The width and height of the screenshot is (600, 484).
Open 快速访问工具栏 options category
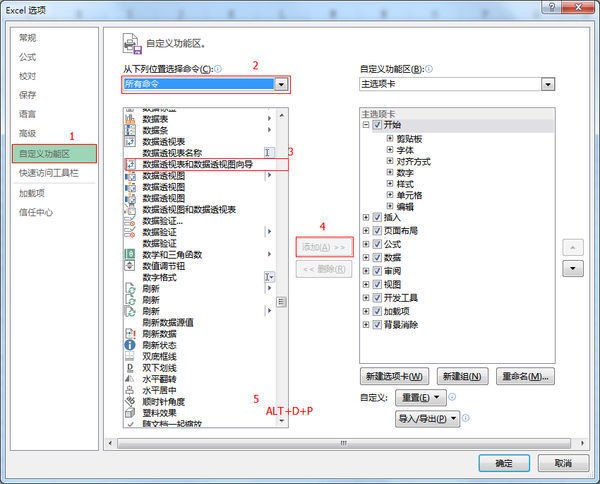point(49,173)
